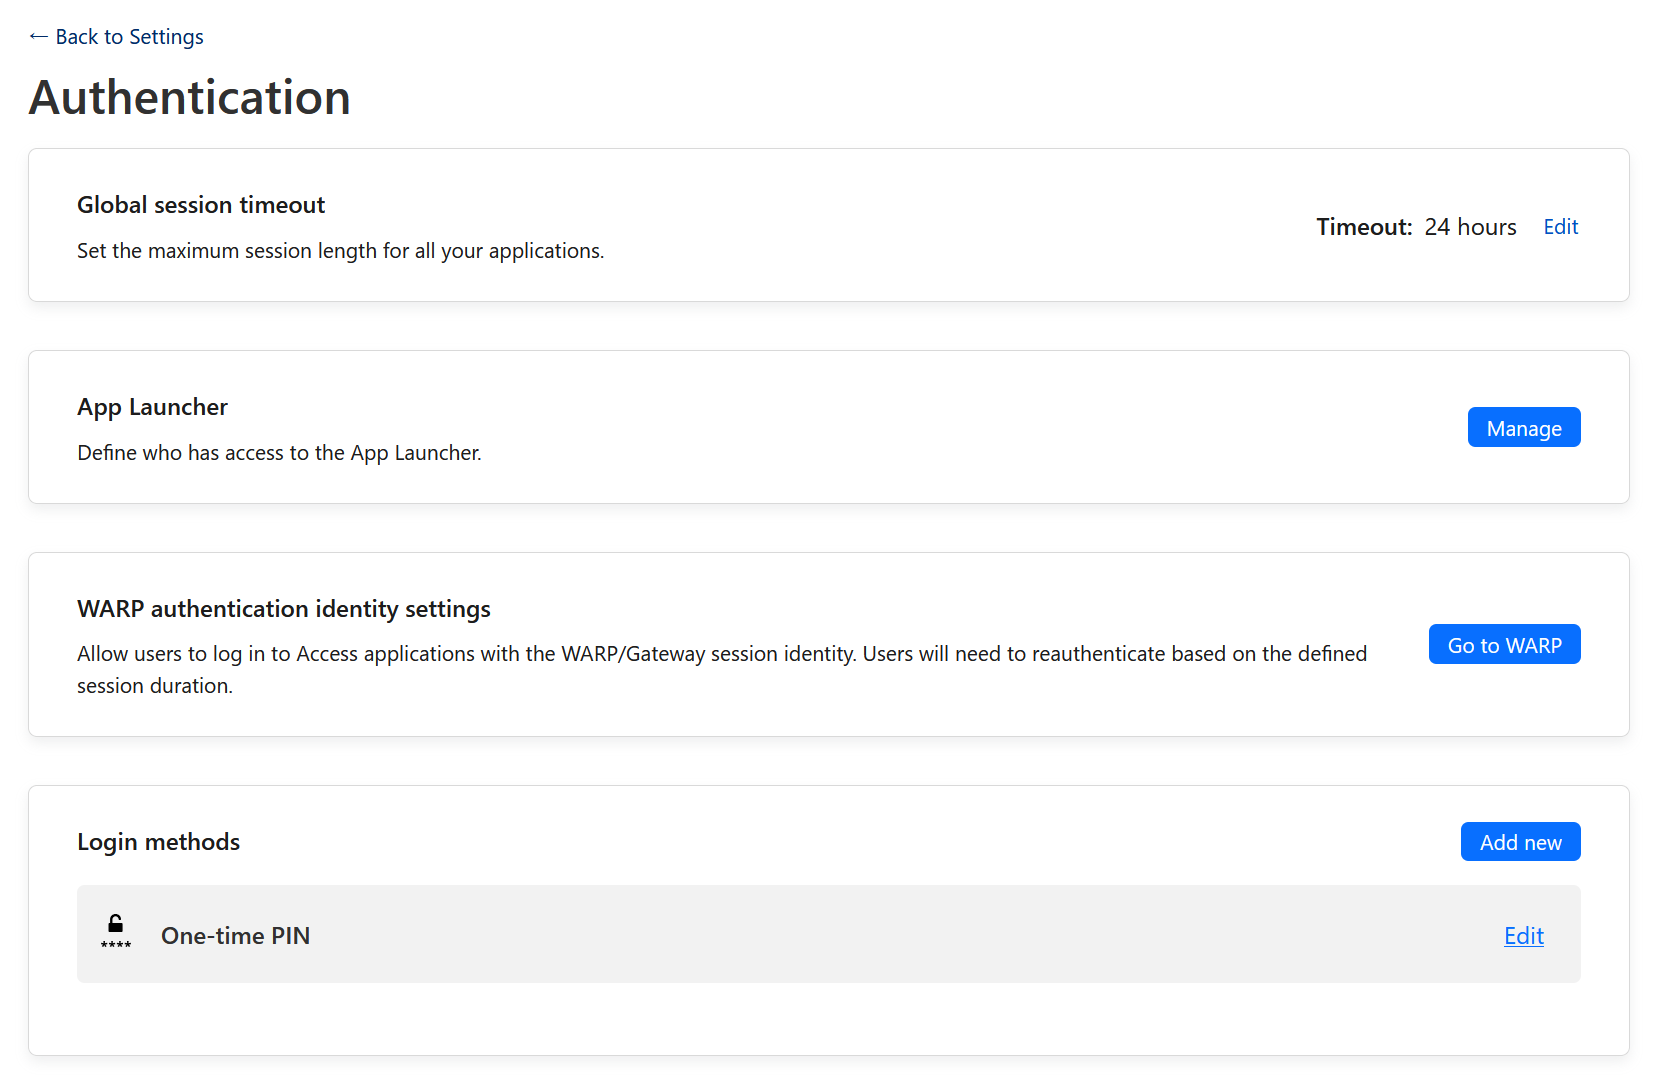The height and width of the screenshot is (1089, 1657).
Task: Add a new login method
Action: 1520,841
